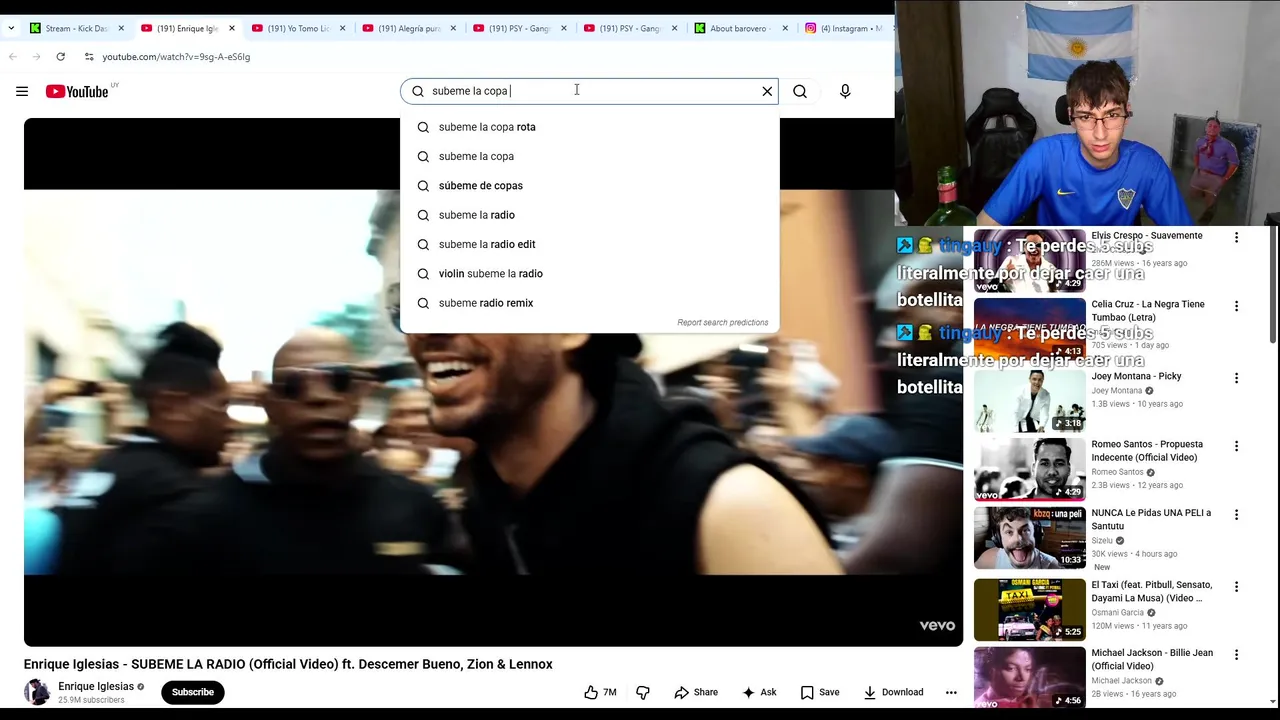The image size is (1280, 720).
Task: Open 'El Taxi (feat. Pitbull' thumbnail
Action: (1030, 610)
